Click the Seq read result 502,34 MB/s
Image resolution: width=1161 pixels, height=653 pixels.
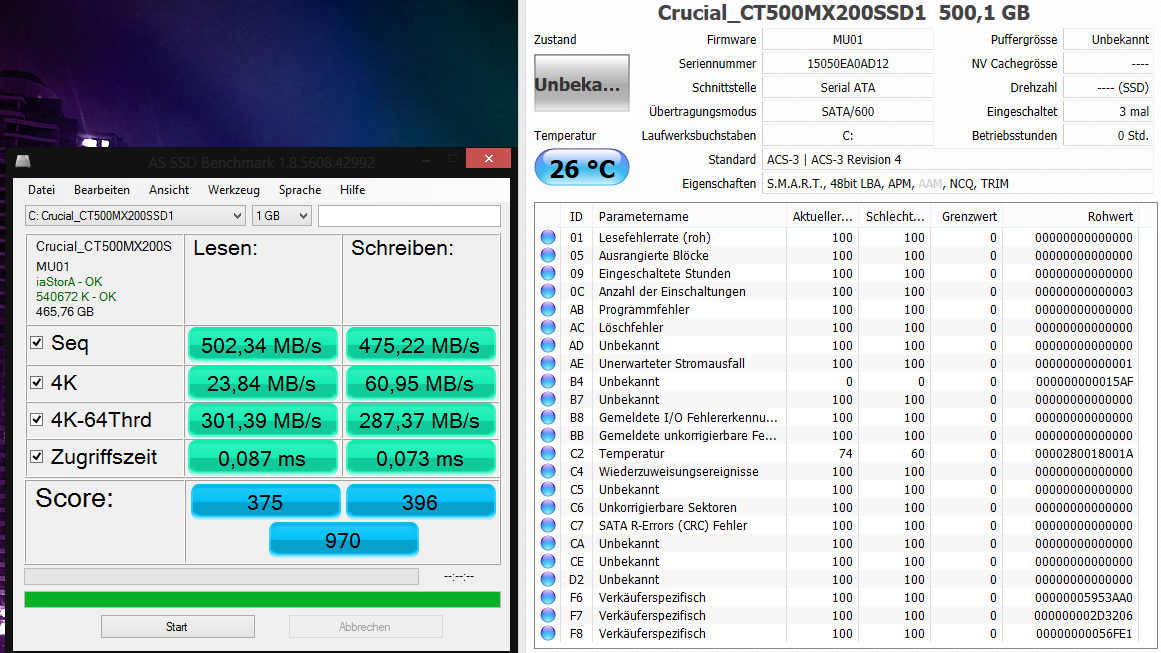pyautogui.click(x=262, y=345)
